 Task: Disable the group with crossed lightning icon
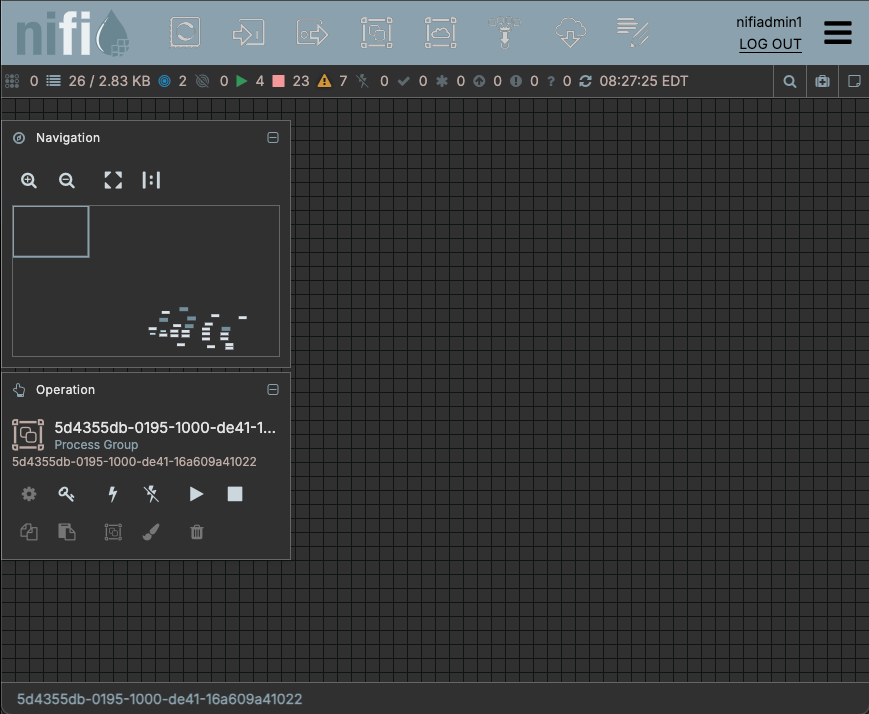pyautogui.click(x=152, y=494)
